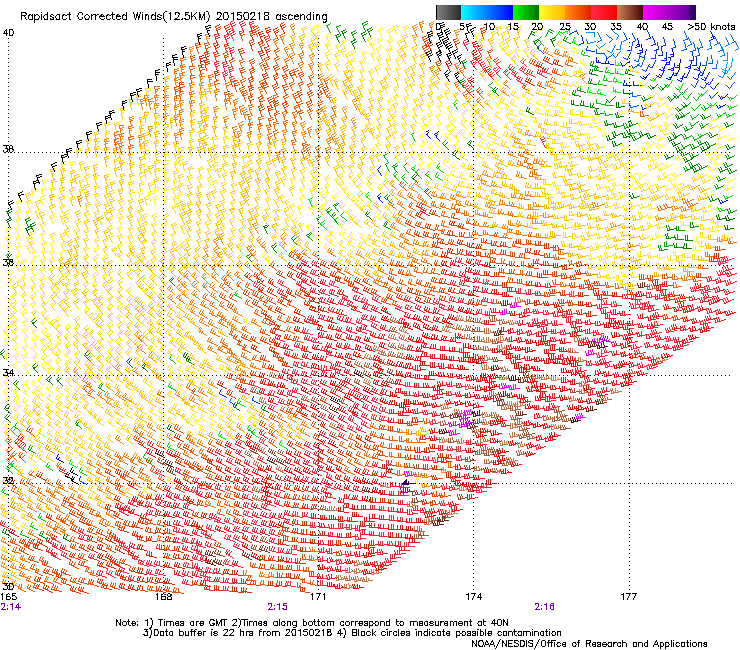Click the orange segment of the wind legend
Viewport: 740px width, 650px height.
pos(578,12)
